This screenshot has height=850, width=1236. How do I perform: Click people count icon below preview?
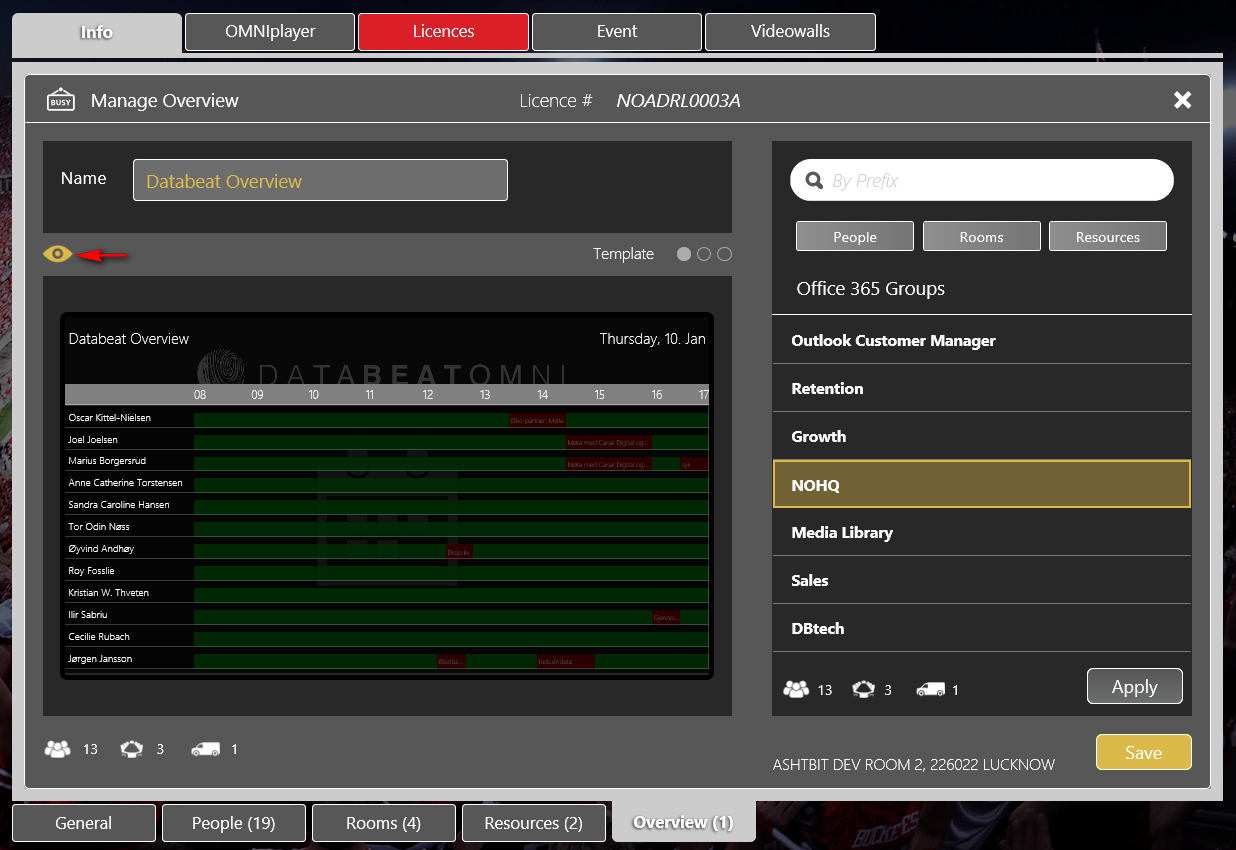coord(57,748)
